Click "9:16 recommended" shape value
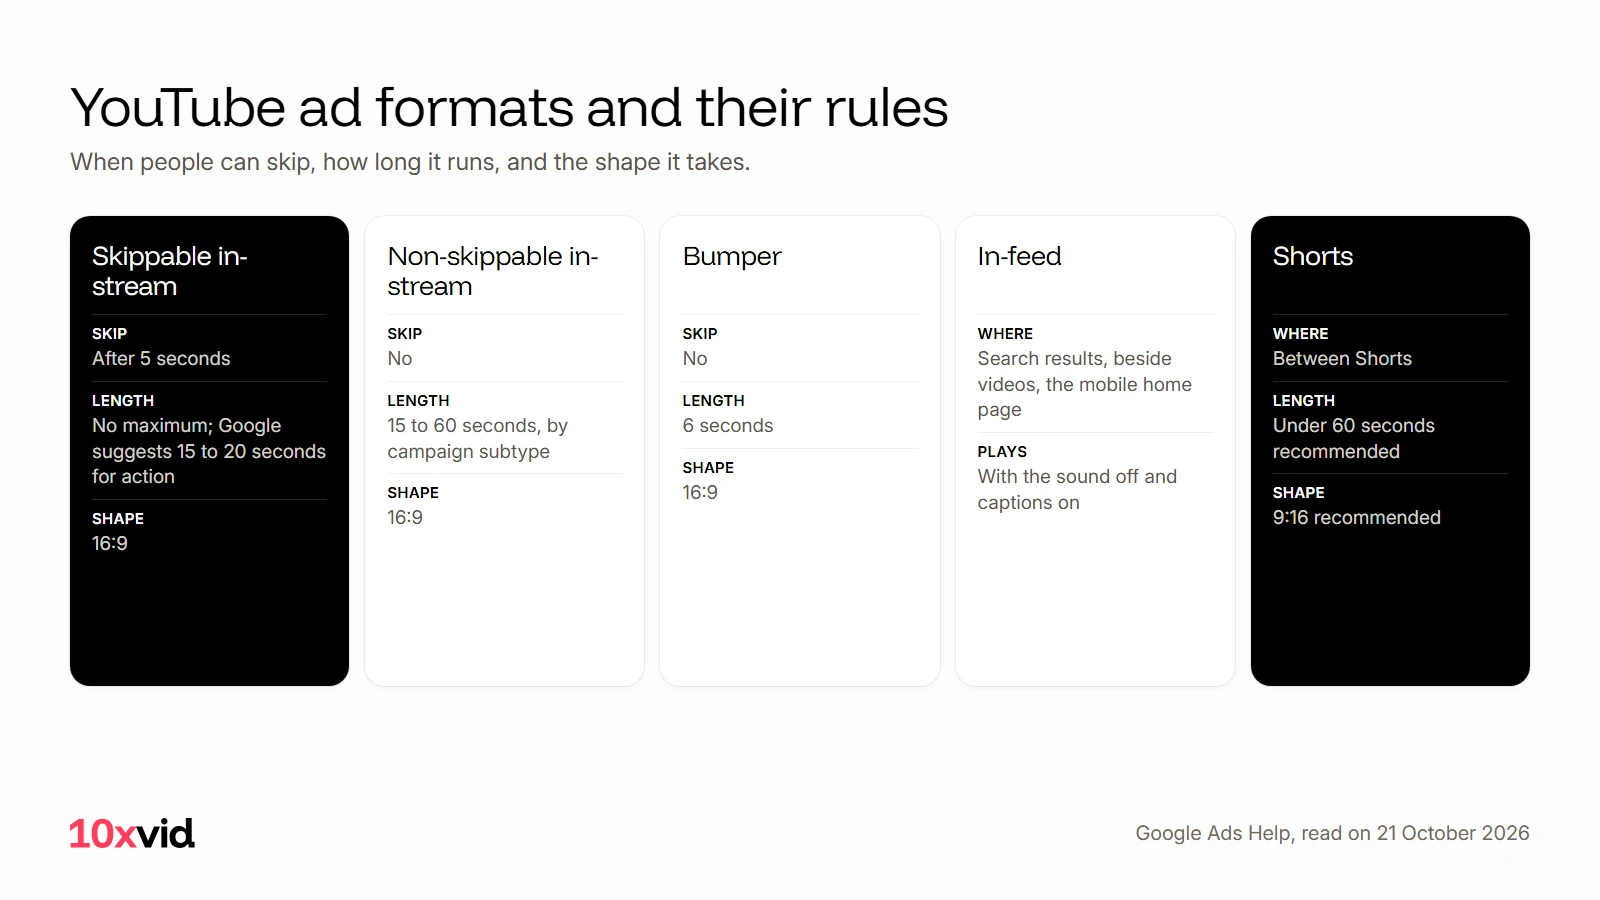Image resolution: width=1600 pixels, height=900 pixels. tap(1357, 517)
